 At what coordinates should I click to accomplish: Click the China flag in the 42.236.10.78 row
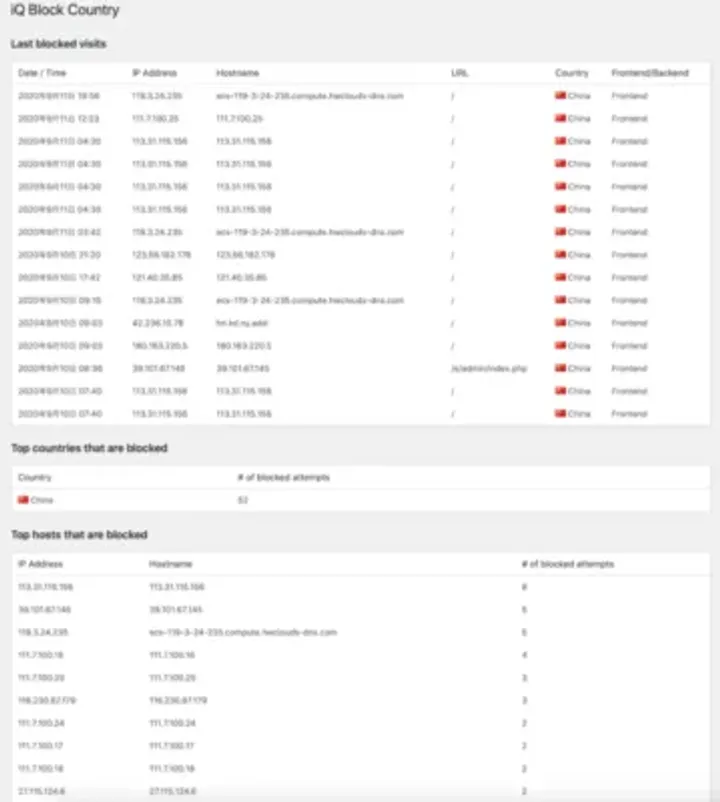click(x=560, y=323)
